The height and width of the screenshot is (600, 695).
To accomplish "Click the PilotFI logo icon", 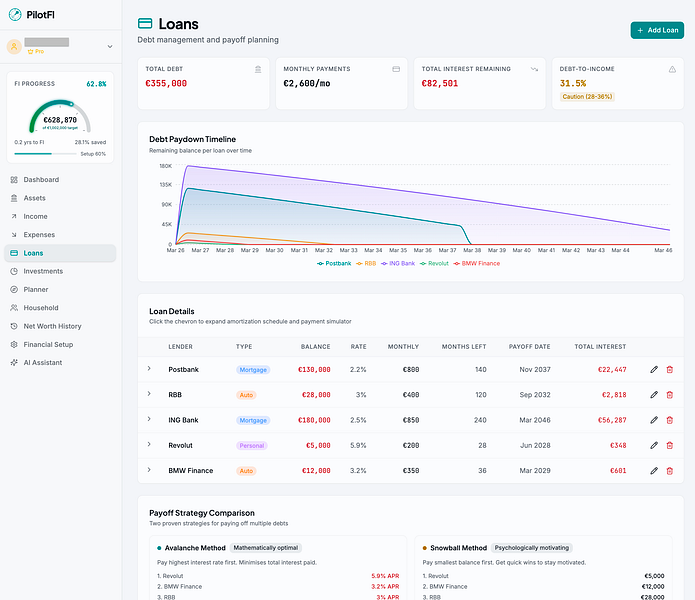I will 15,15.
